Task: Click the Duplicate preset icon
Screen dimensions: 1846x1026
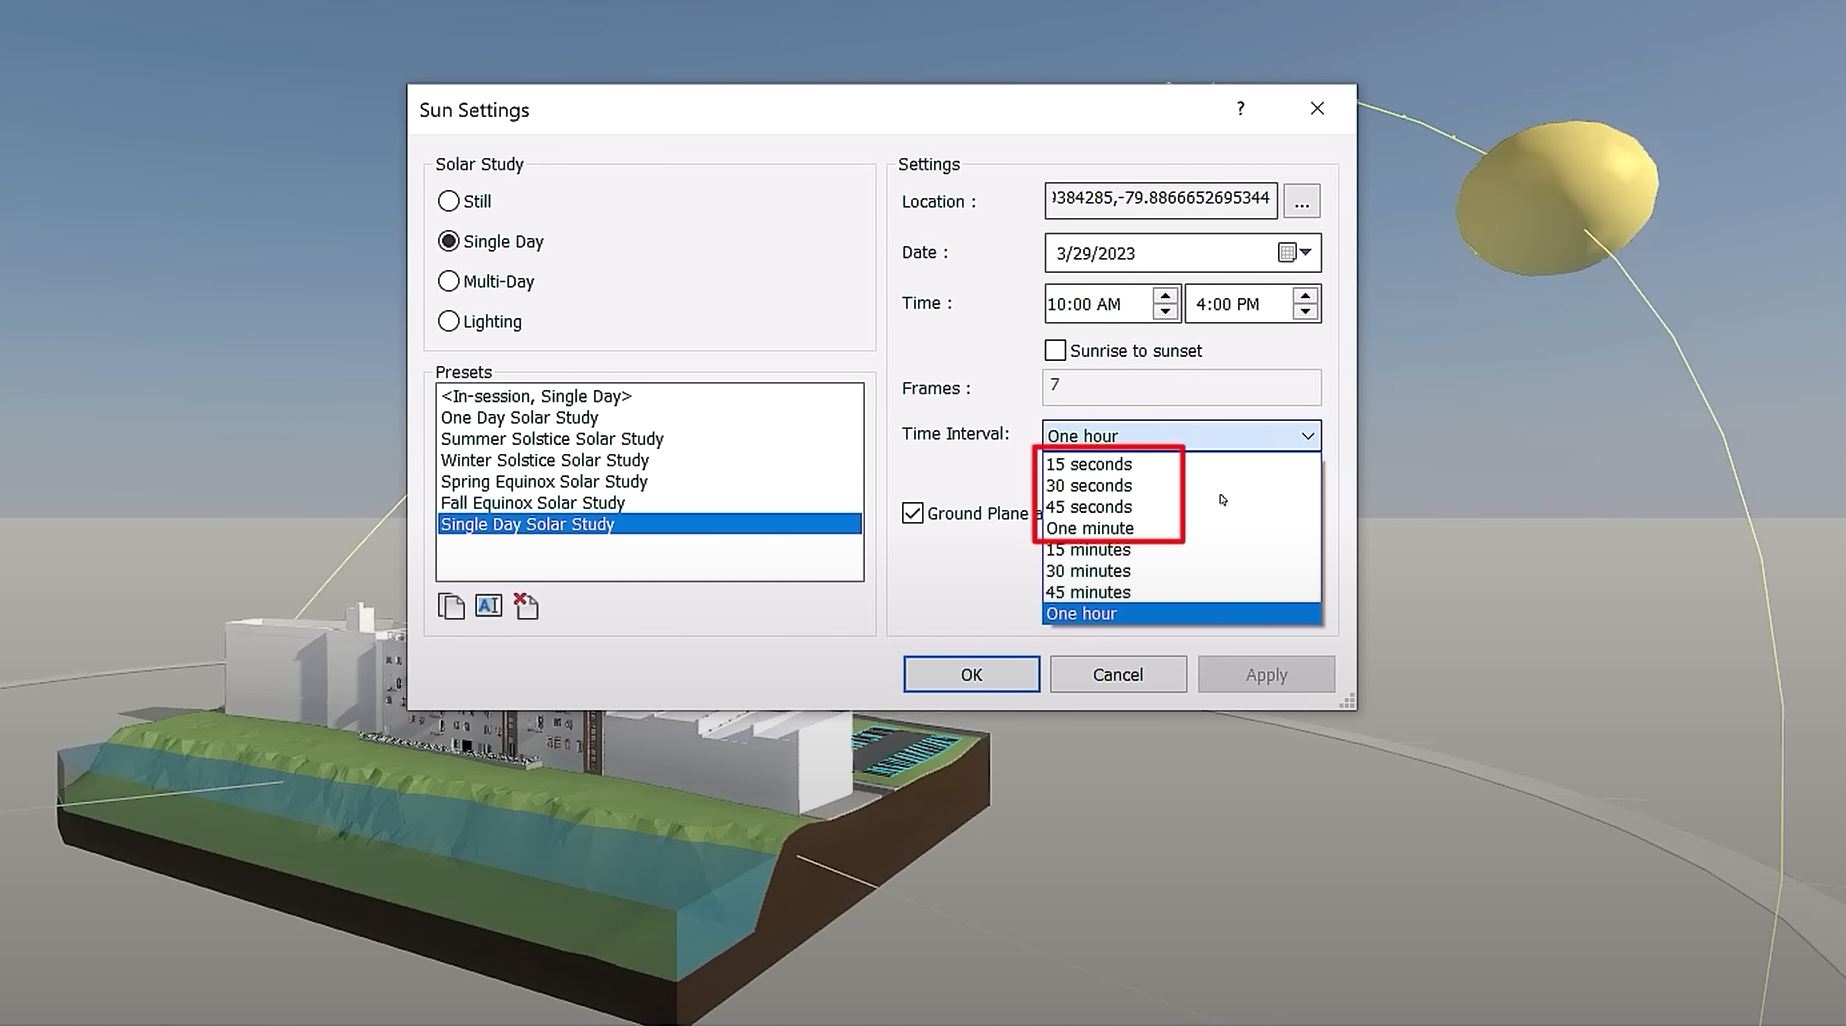Action: [x=451, y=606]
